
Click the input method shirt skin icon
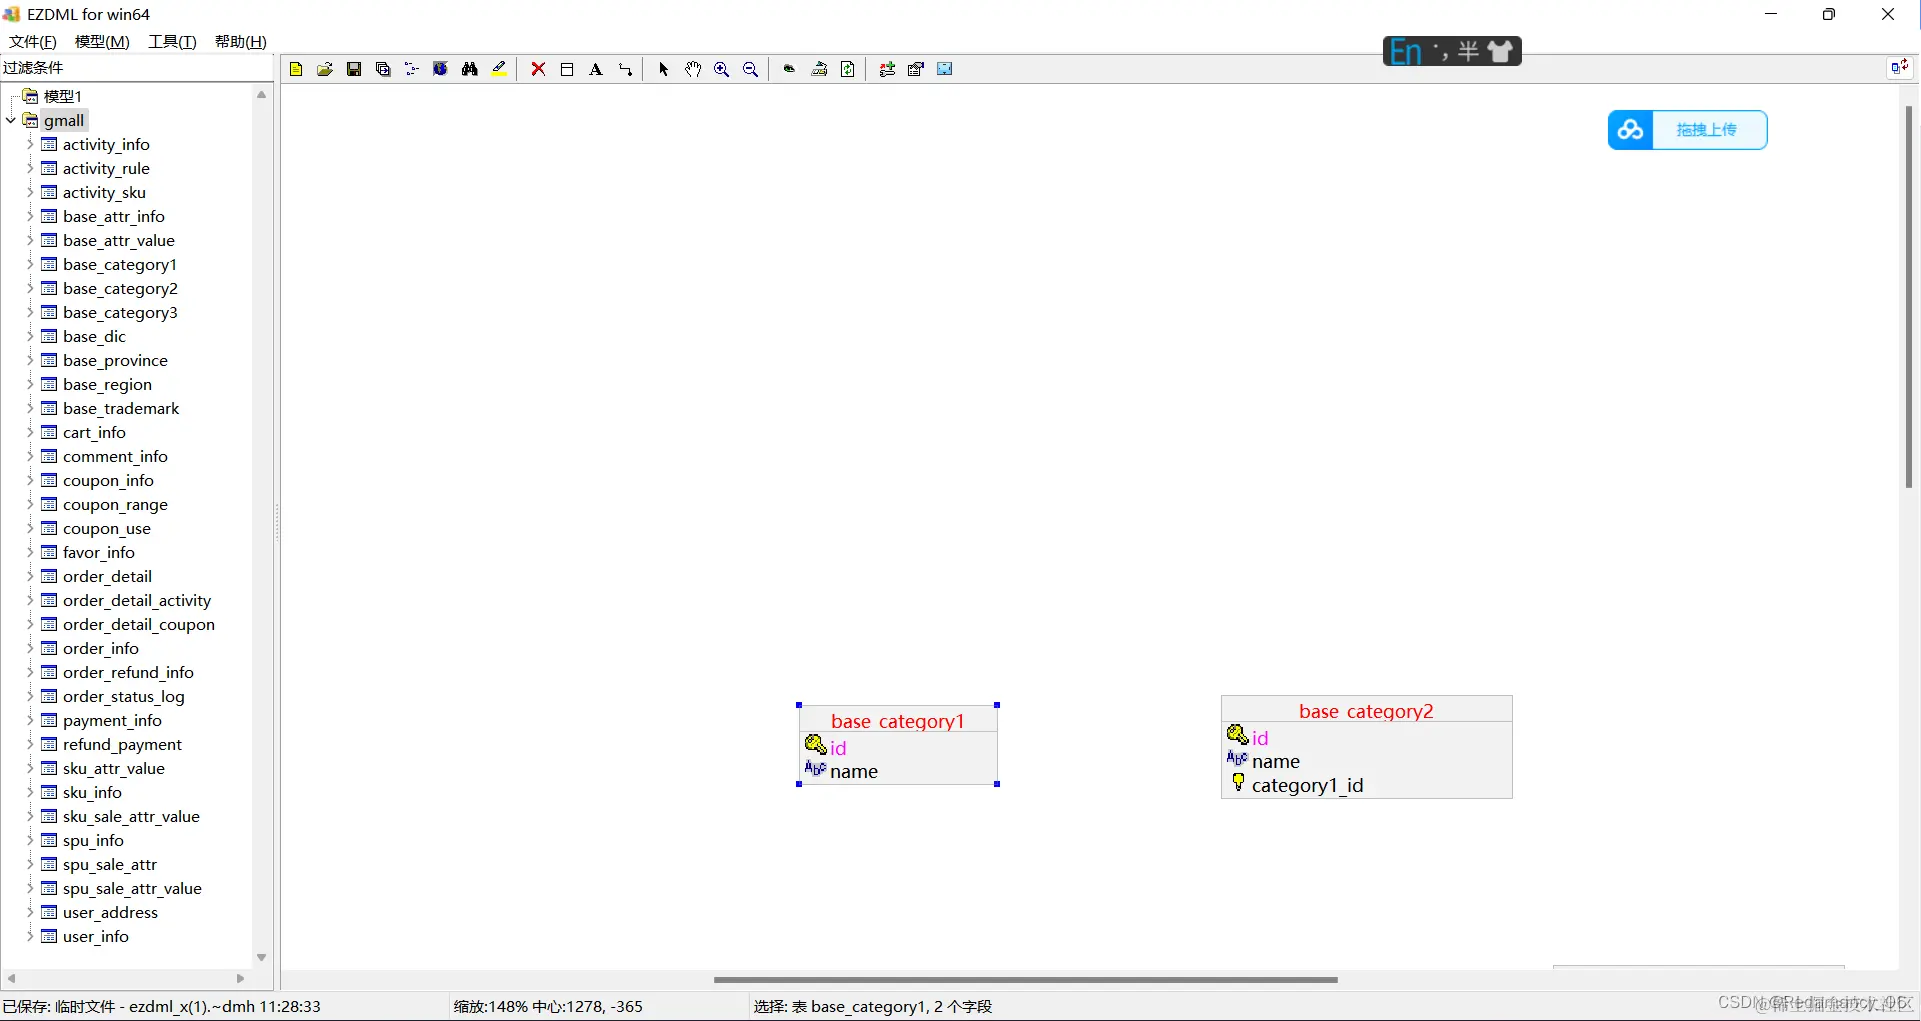click(x=1500, y=51)
